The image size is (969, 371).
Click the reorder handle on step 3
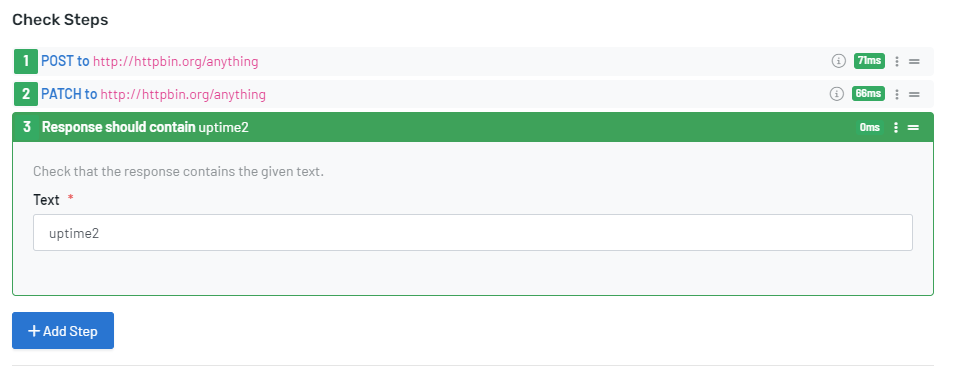tap(913, 127)
